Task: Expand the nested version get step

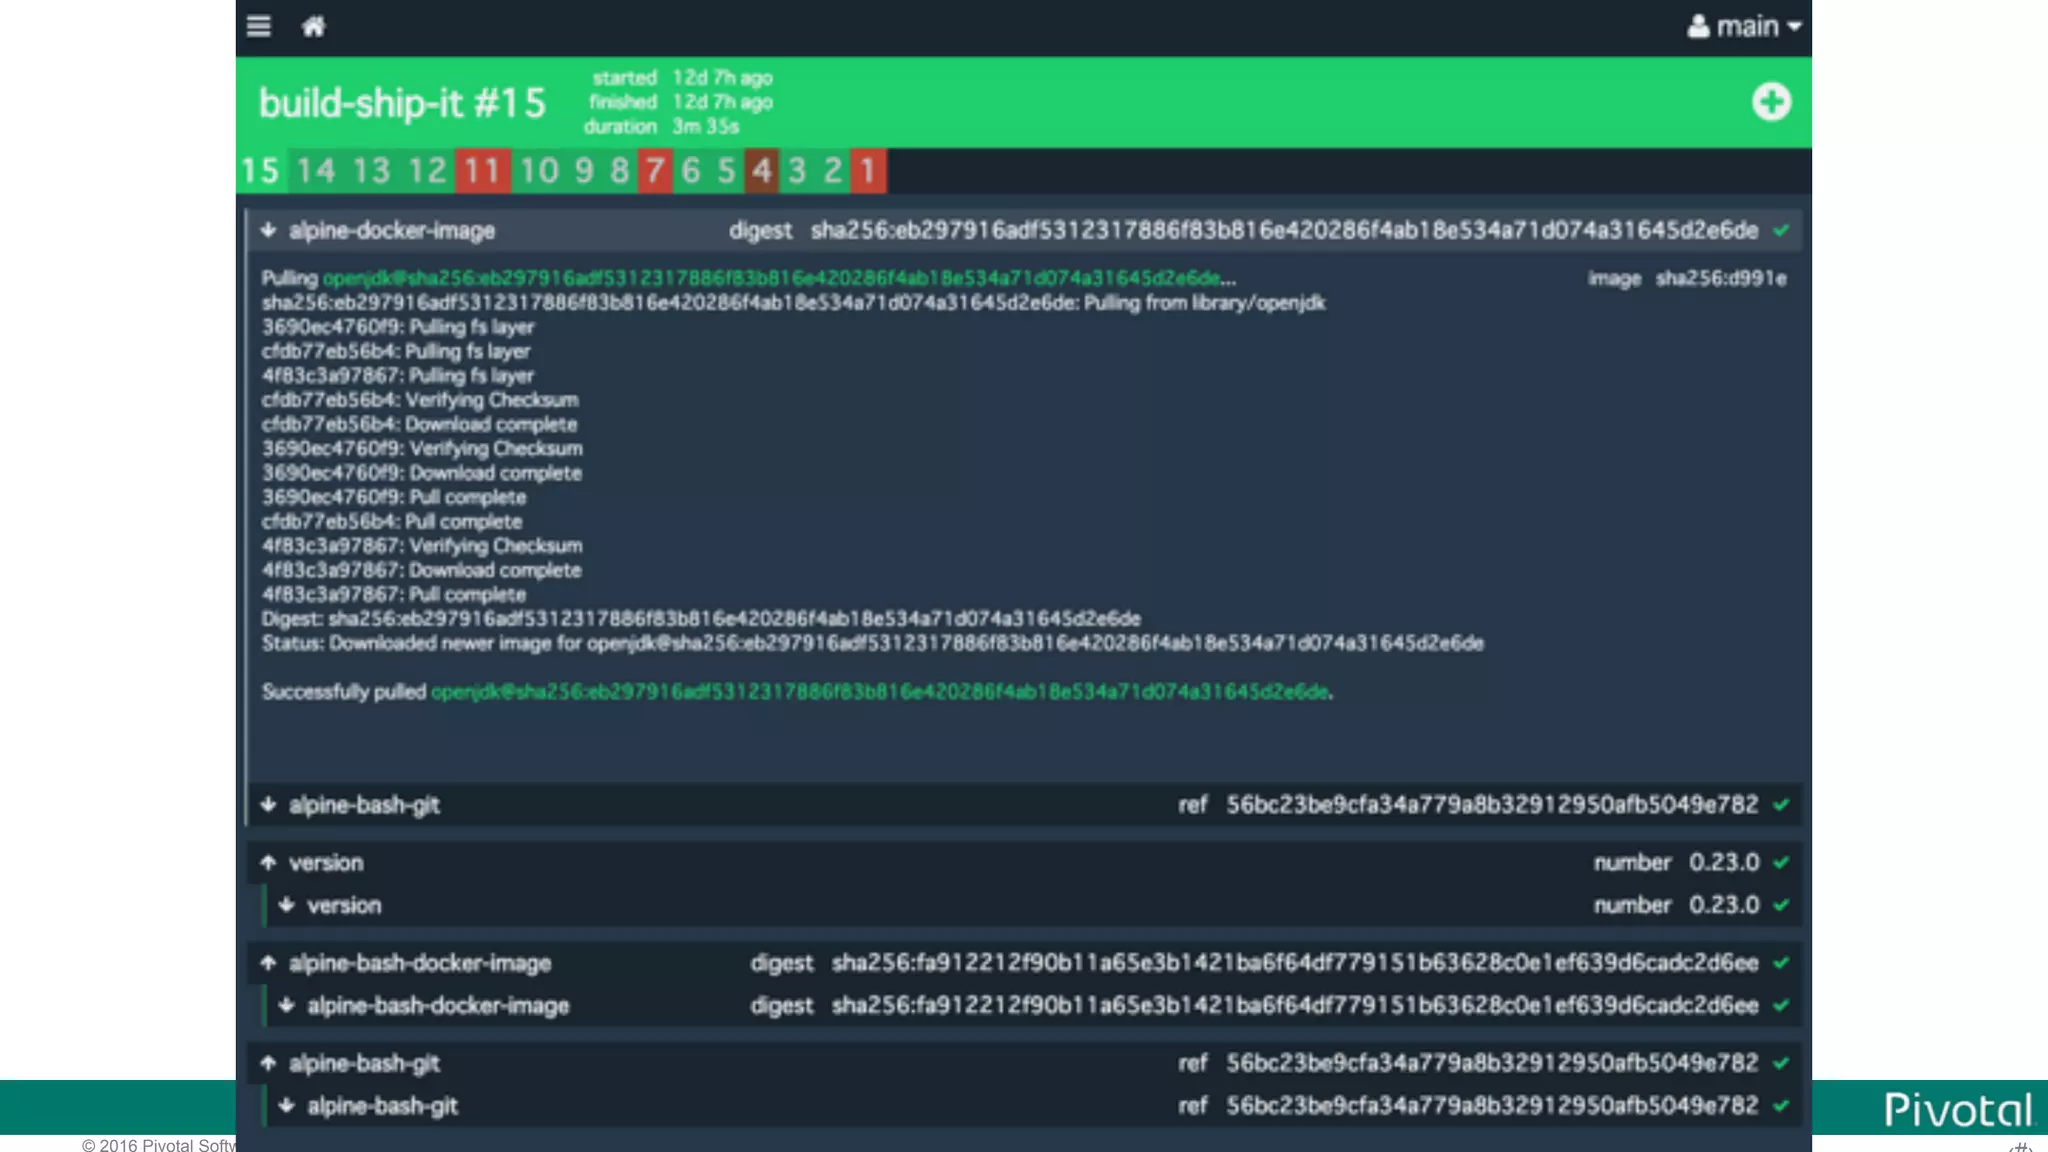Action: tap(343, 905)
